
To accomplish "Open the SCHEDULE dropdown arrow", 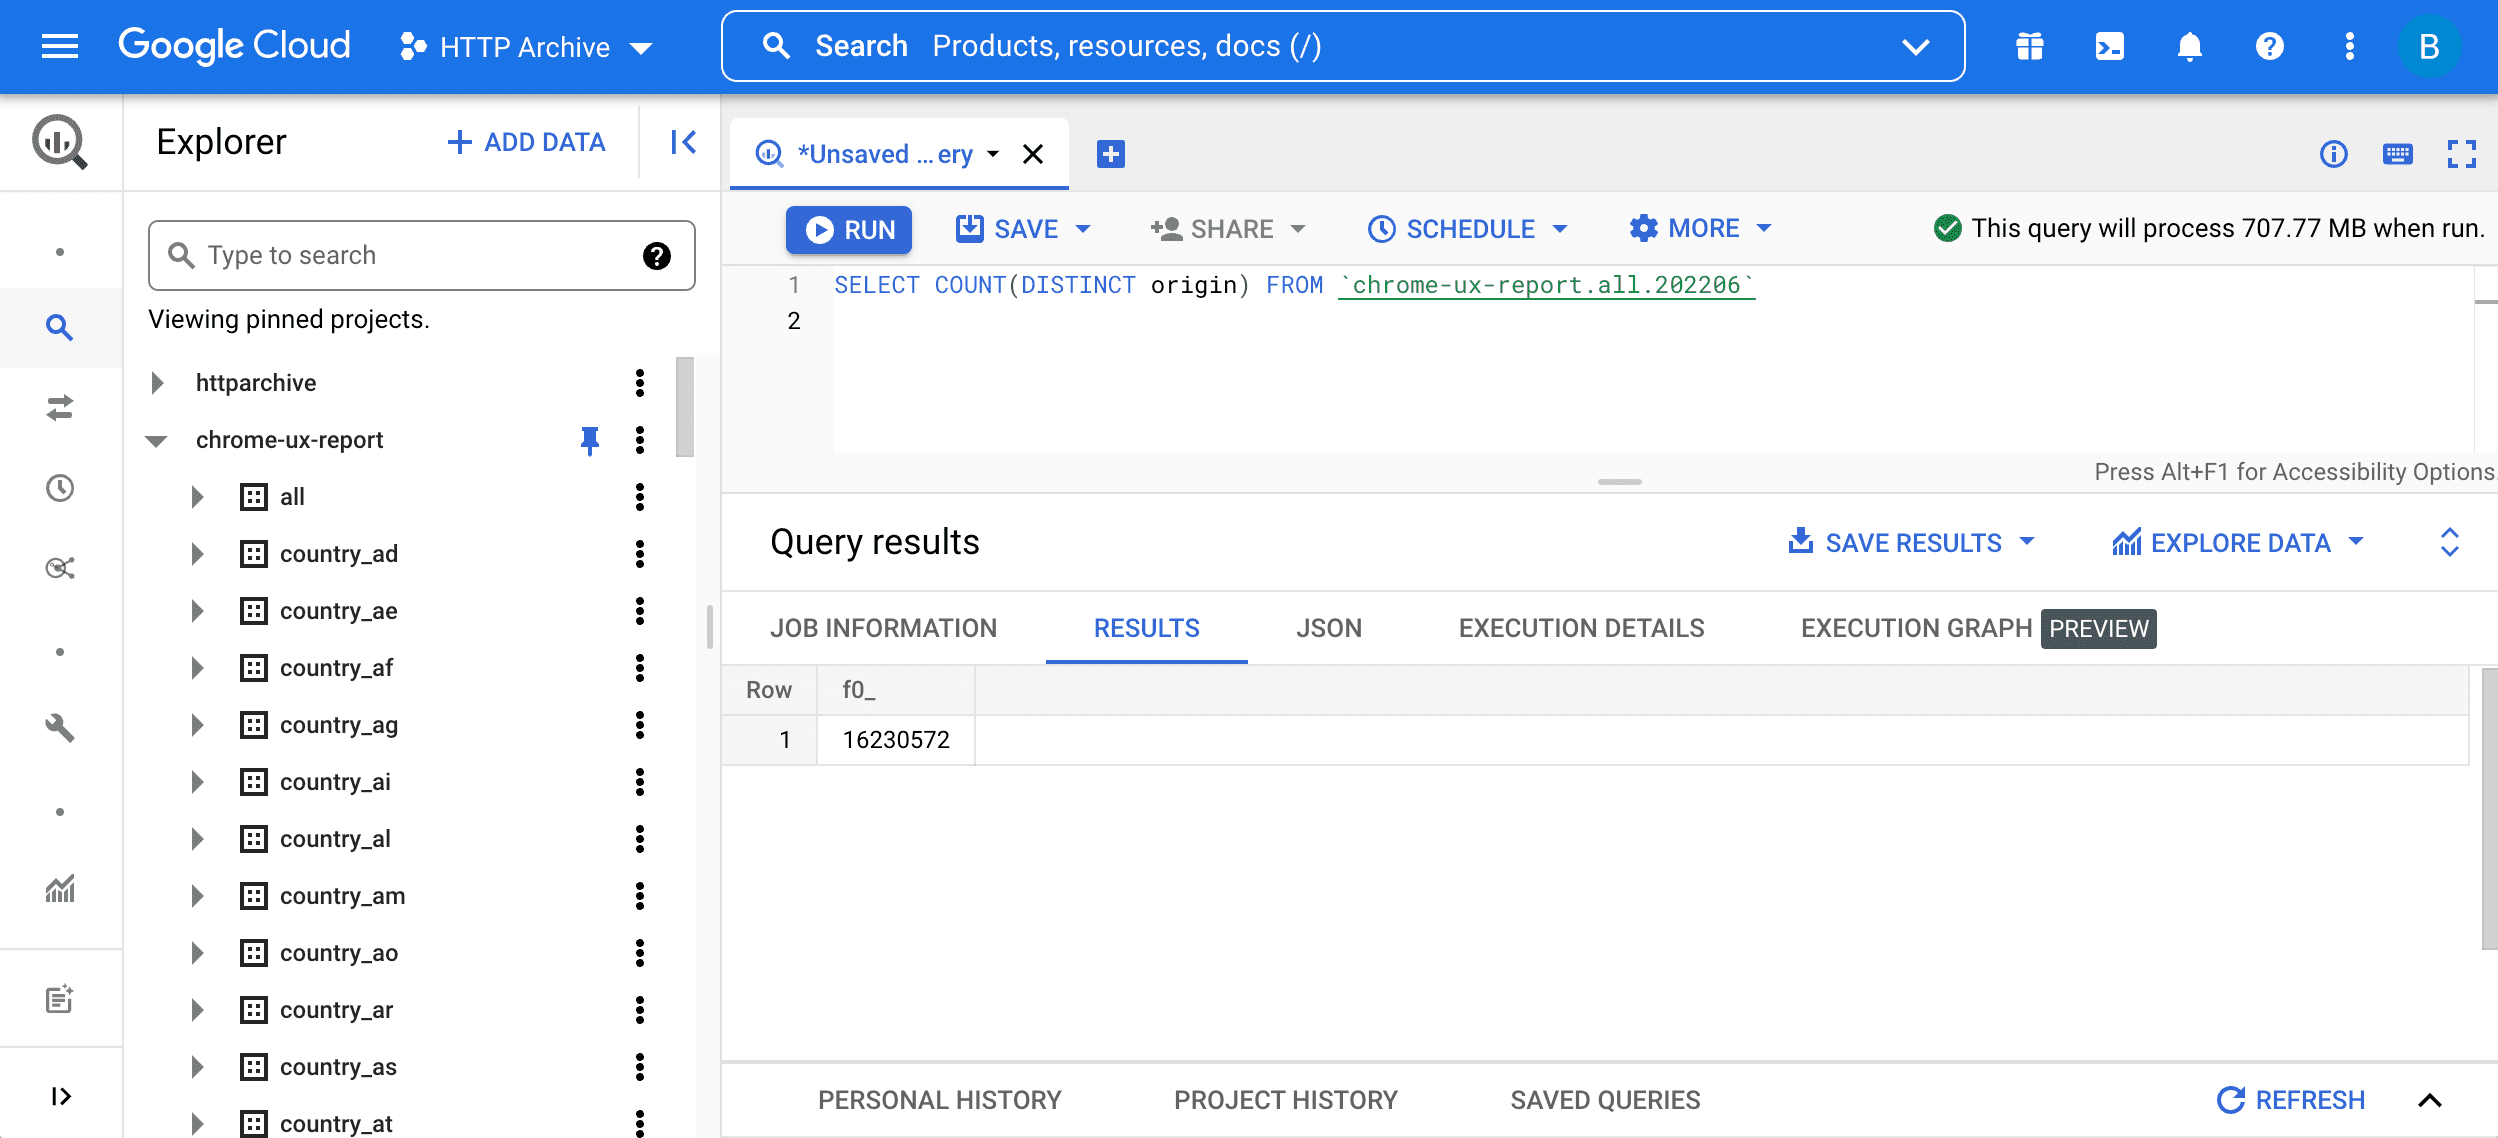I will [x=1561, y=230].
